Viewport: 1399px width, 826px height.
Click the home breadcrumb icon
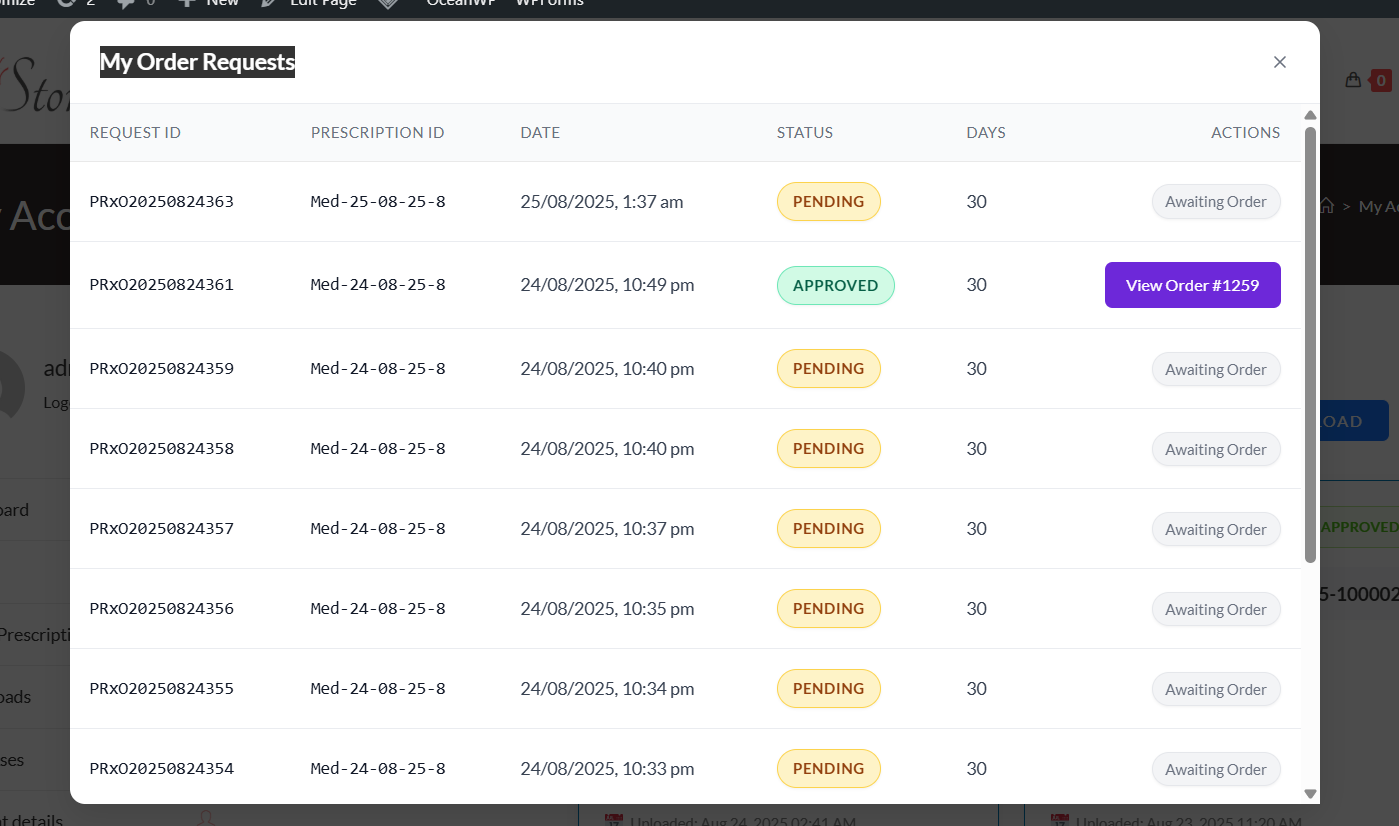1327,206
